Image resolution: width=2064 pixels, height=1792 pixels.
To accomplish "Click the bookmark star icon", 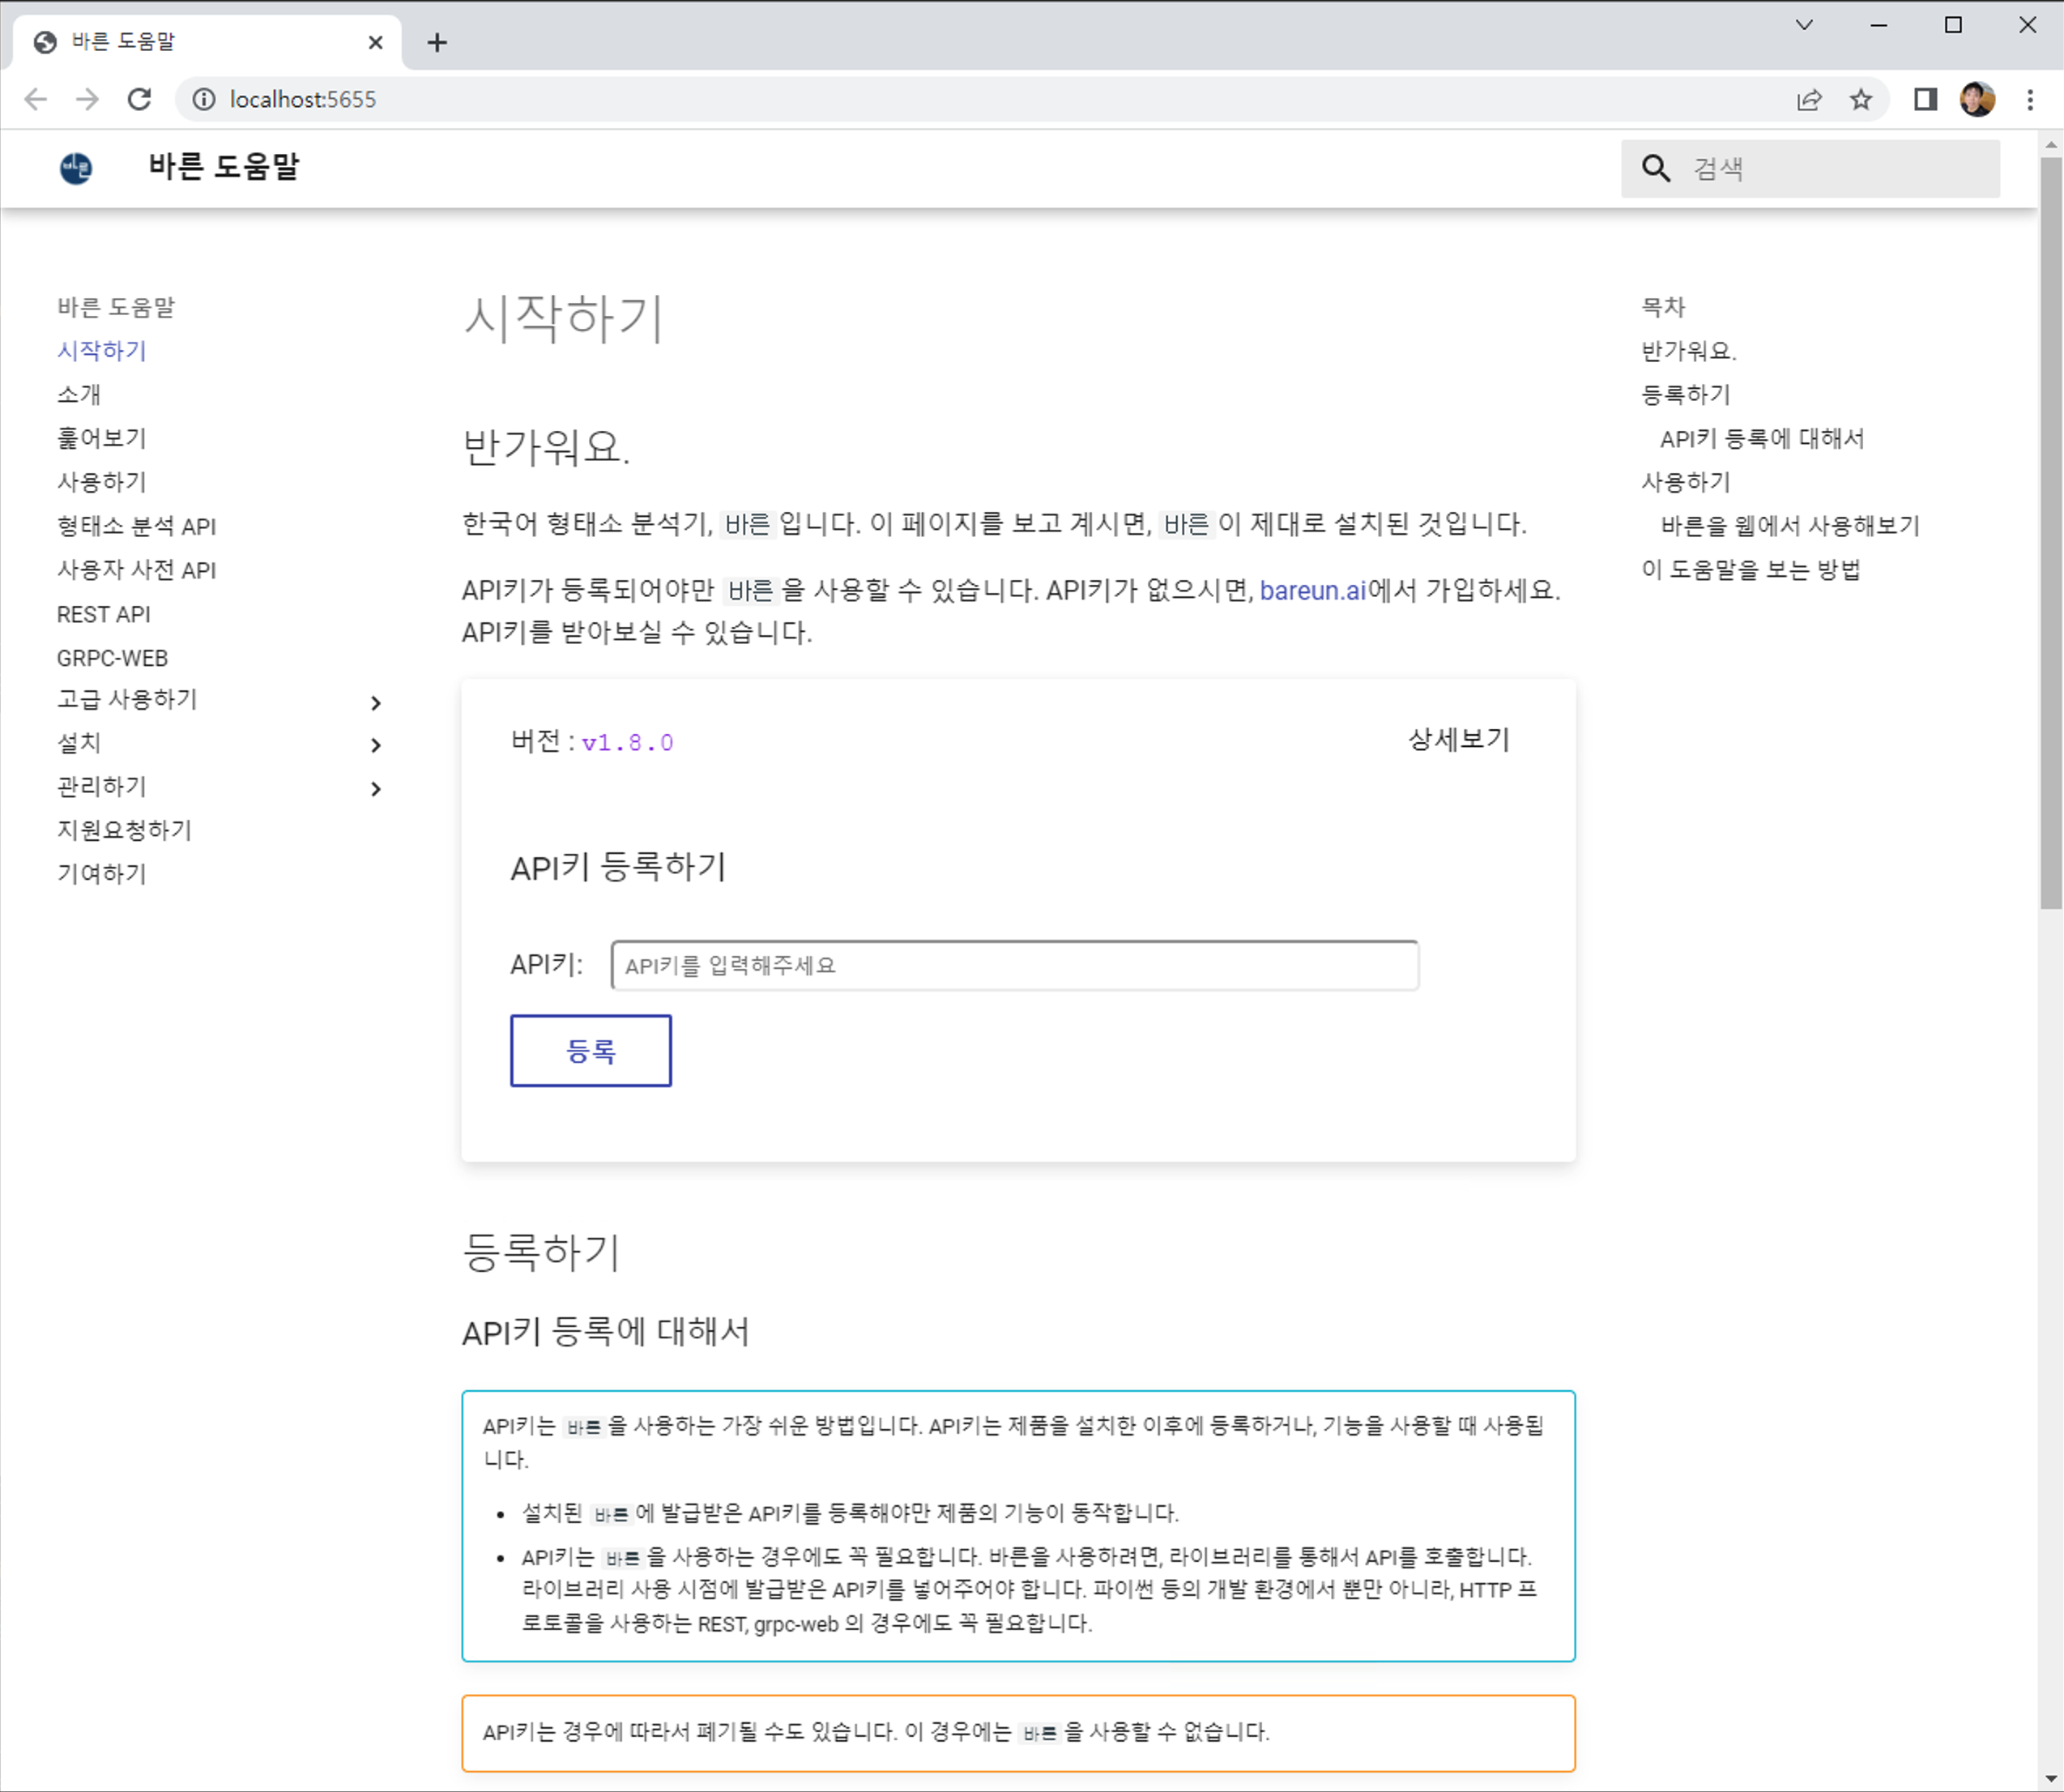I will pos(1861,99).
